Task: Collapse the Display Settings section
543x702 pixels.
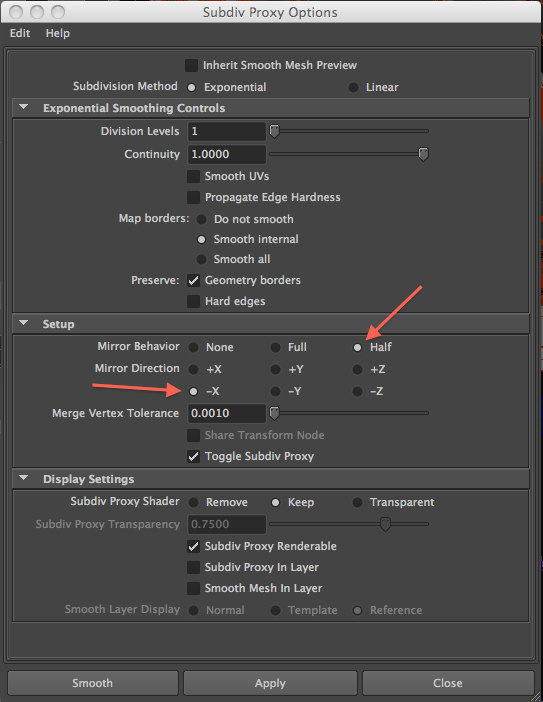Action: point(24,478)
